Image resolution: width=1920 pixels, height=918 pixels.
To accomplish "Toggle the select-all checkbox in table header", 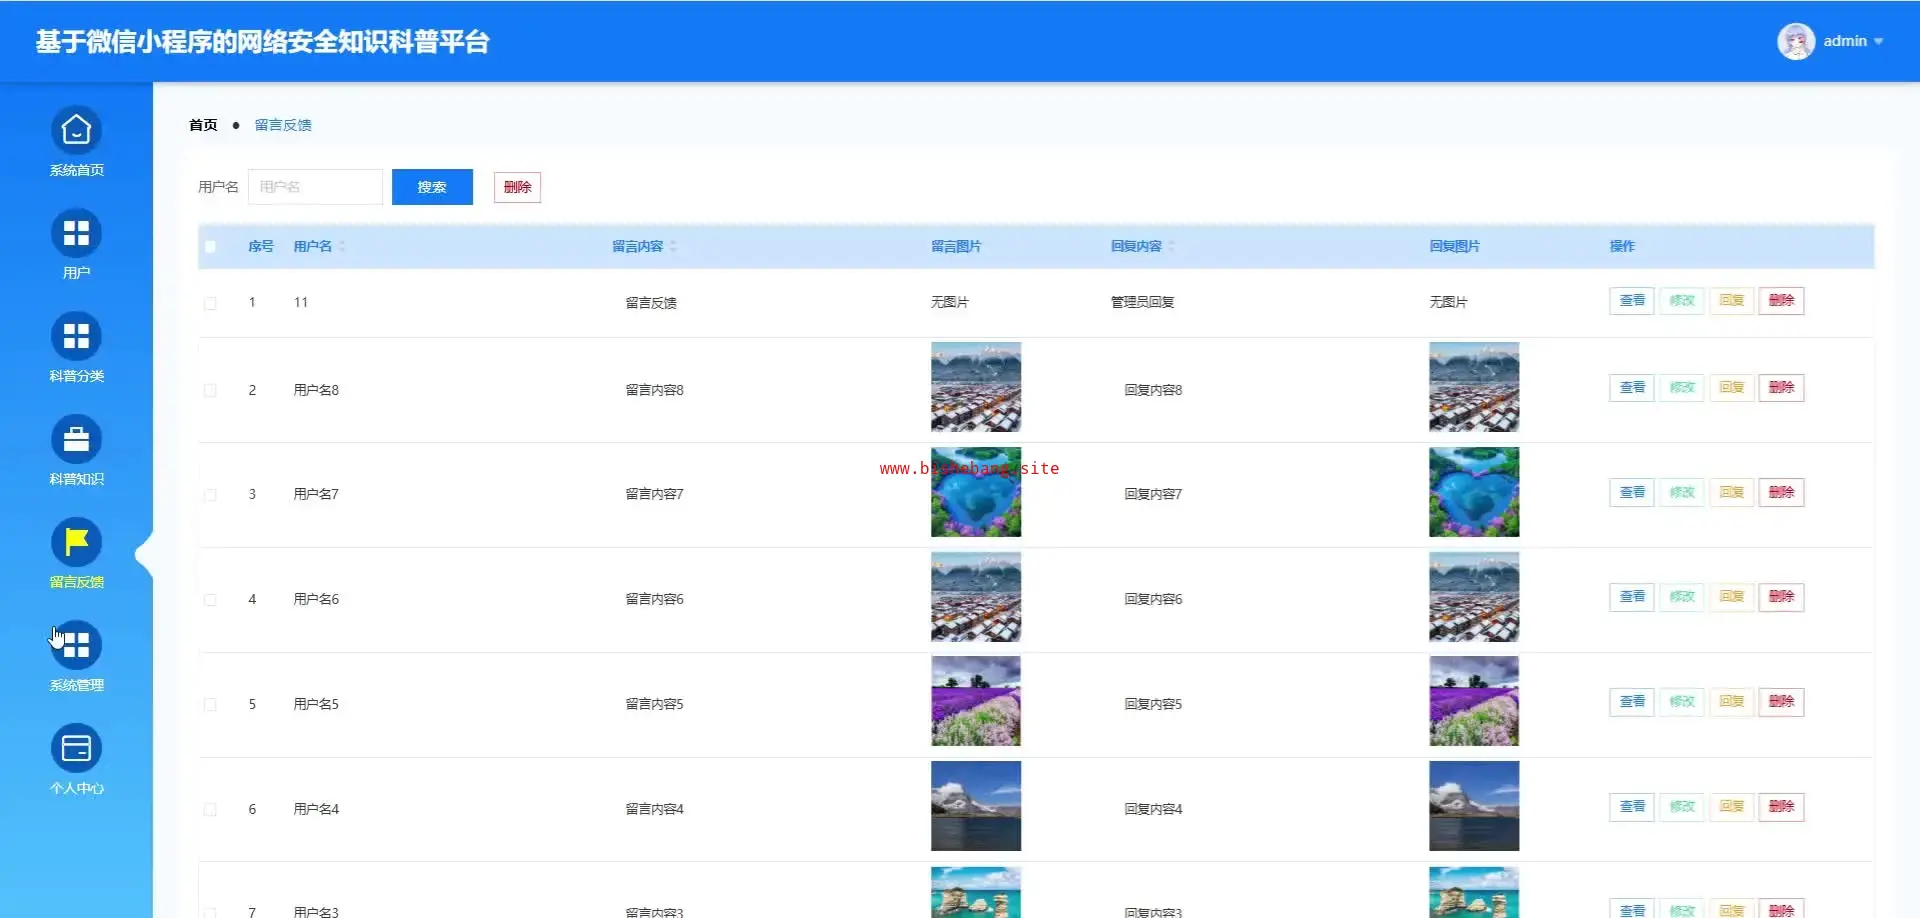I will [210, 247].
